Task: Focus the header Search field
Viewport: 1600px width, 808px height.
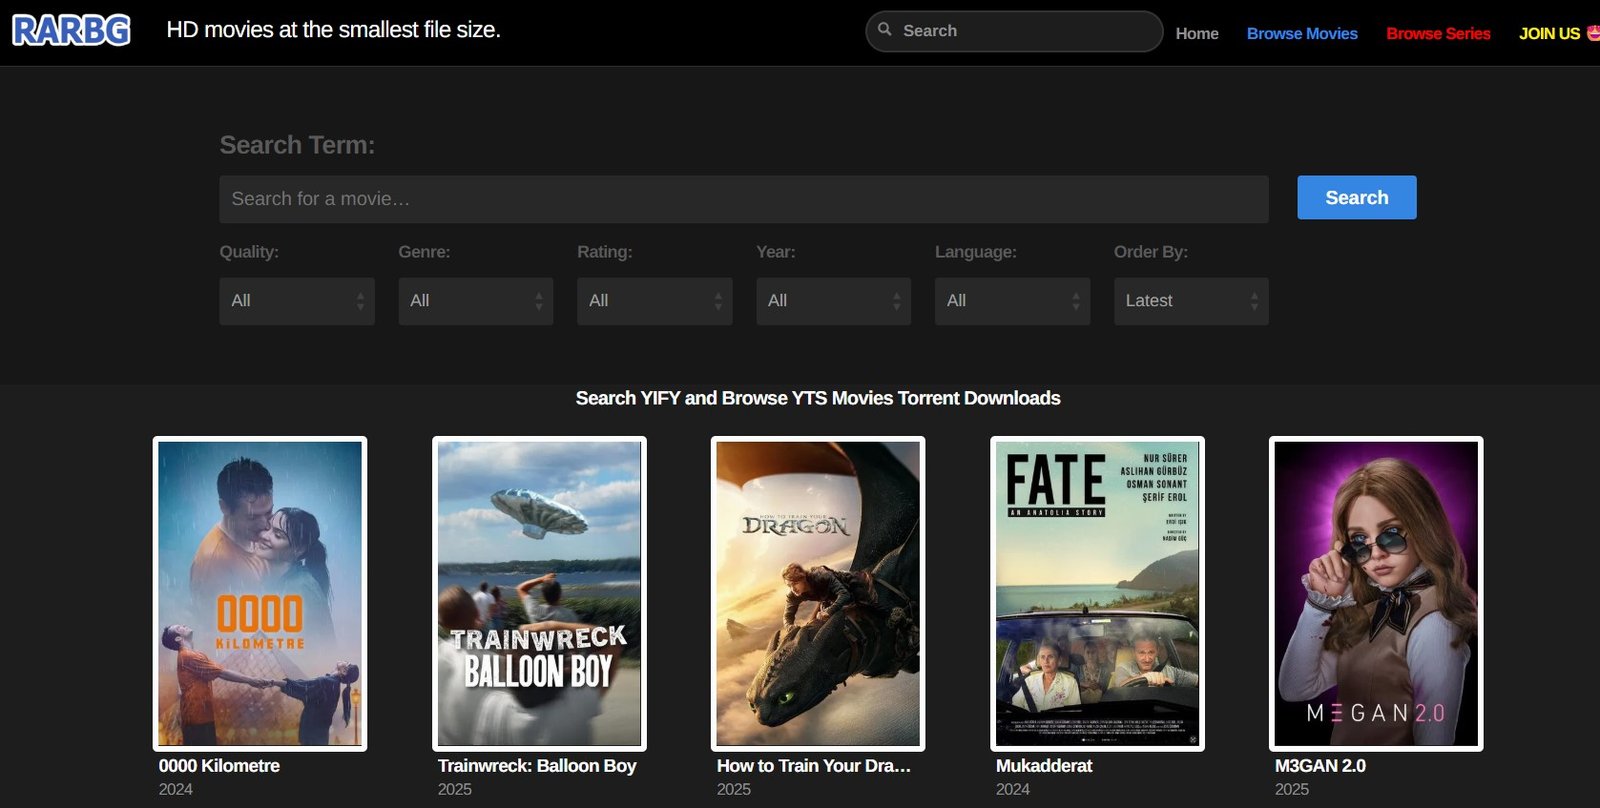Action: (x=1014, y=31)
